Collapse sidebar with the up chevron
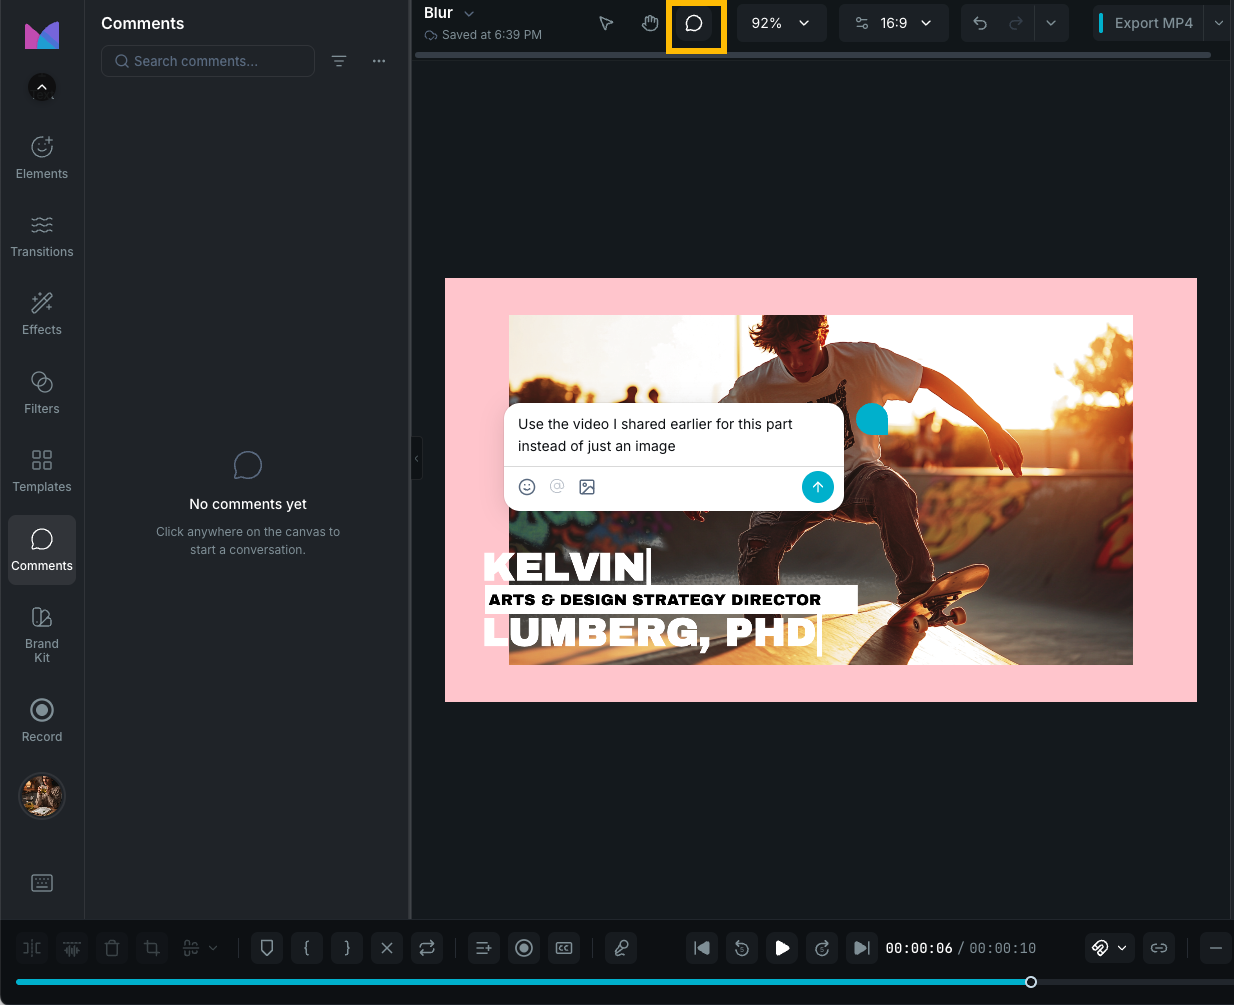 click(42, 88)
